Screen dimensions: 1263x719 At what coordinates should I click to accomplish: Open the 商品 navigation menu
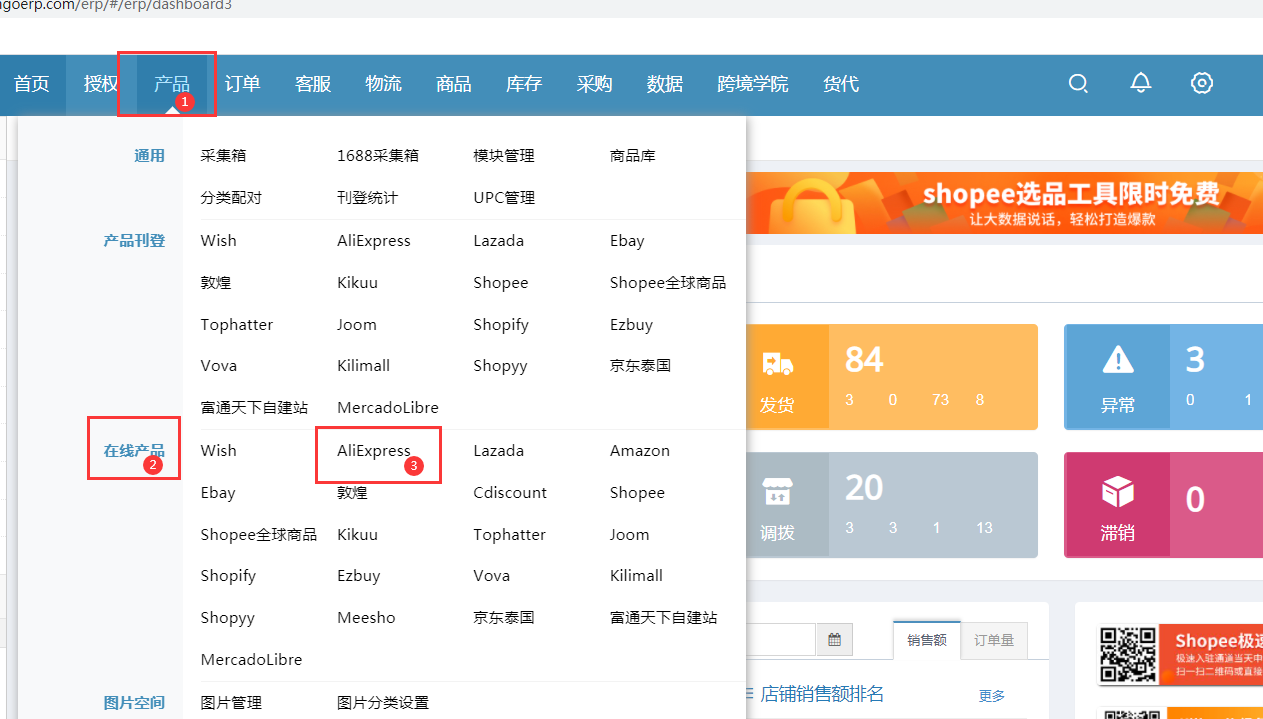coord(454,84)
